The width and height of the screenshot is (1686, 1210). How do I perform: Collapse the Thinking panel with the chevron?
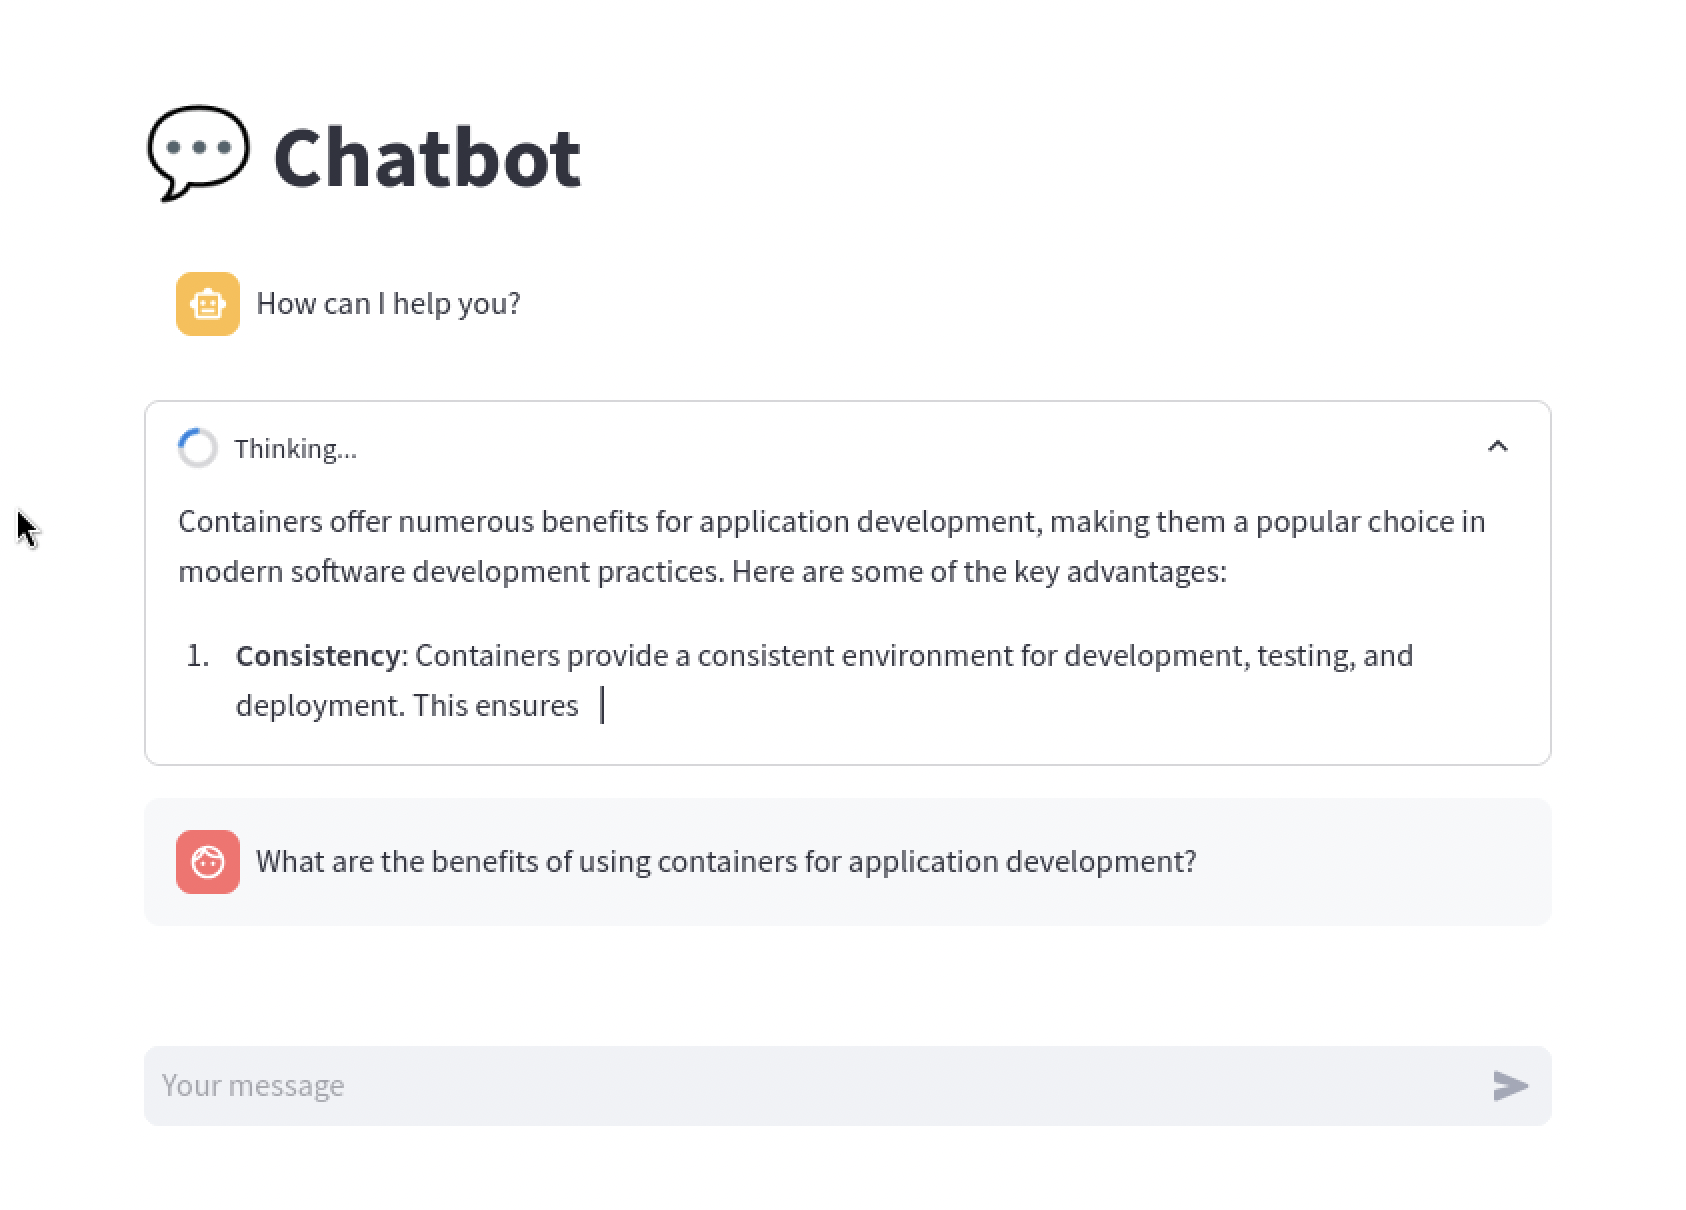point(1497,447)
